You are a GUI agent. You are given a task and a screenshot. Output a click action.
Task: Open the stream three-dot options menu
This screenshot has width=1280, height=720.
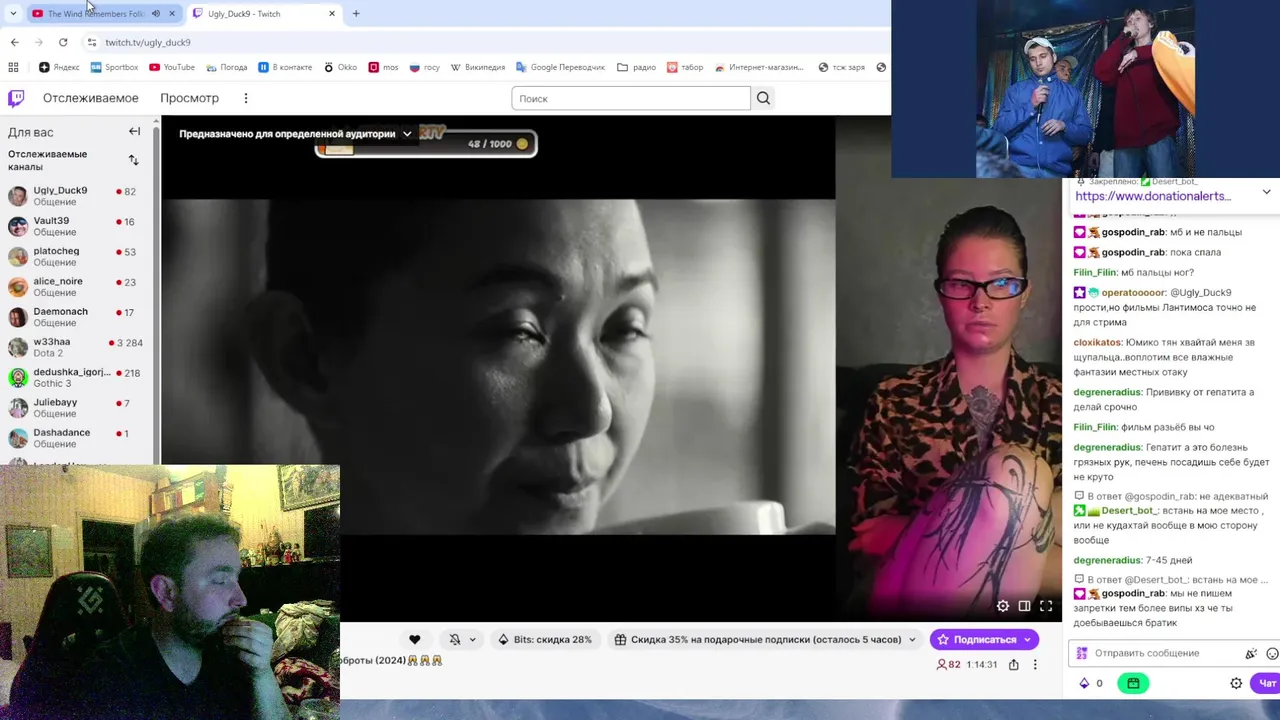tap(1035, 664)
